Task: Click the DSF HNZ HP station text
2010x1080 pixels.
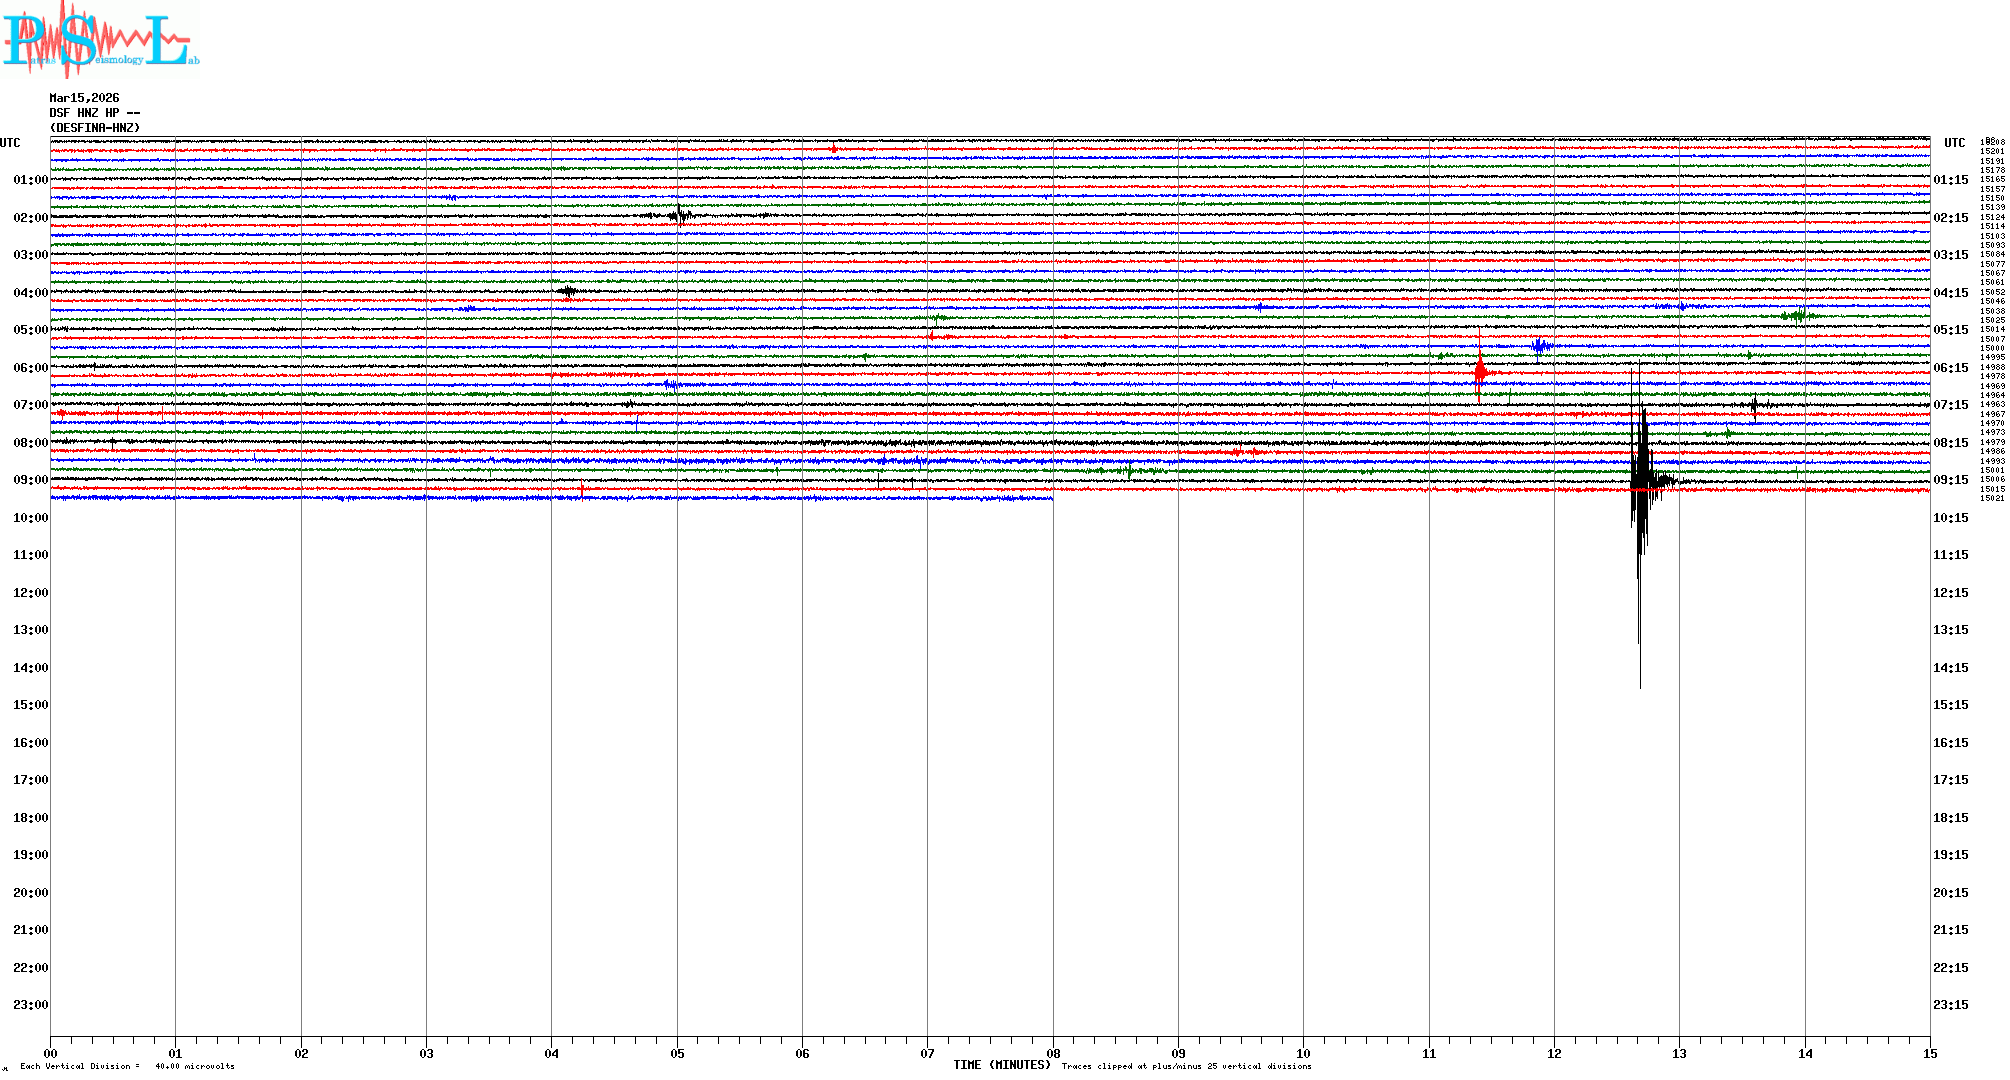Action: point(94,113)
